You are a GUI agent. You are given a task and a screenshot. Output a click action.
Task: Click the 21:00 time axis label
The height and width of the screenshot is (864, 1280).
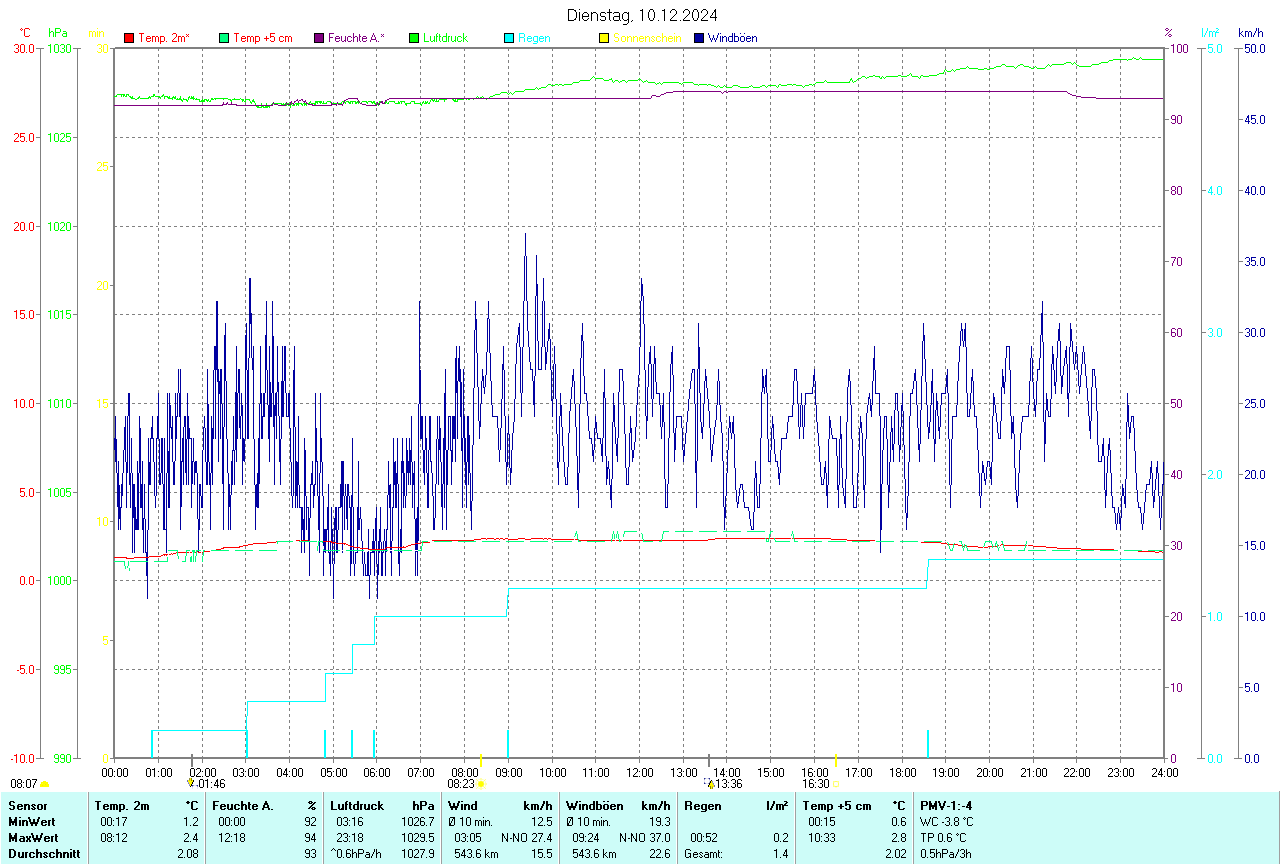1033,772
